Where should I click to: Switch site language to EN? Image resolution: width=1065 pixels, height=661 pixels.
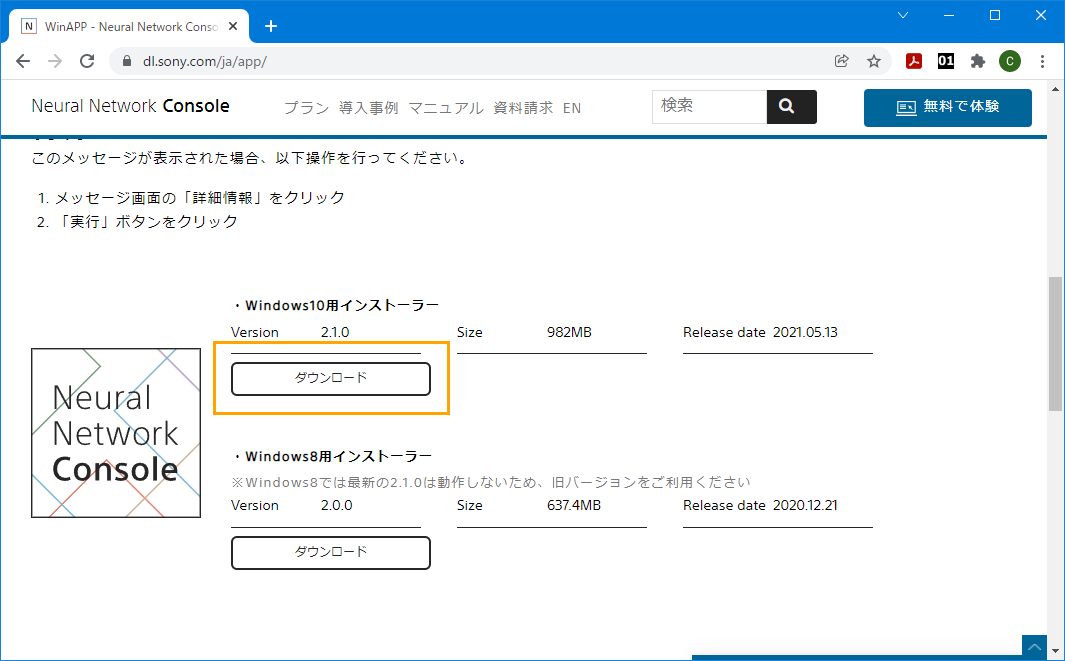click(x=571, y=107)
